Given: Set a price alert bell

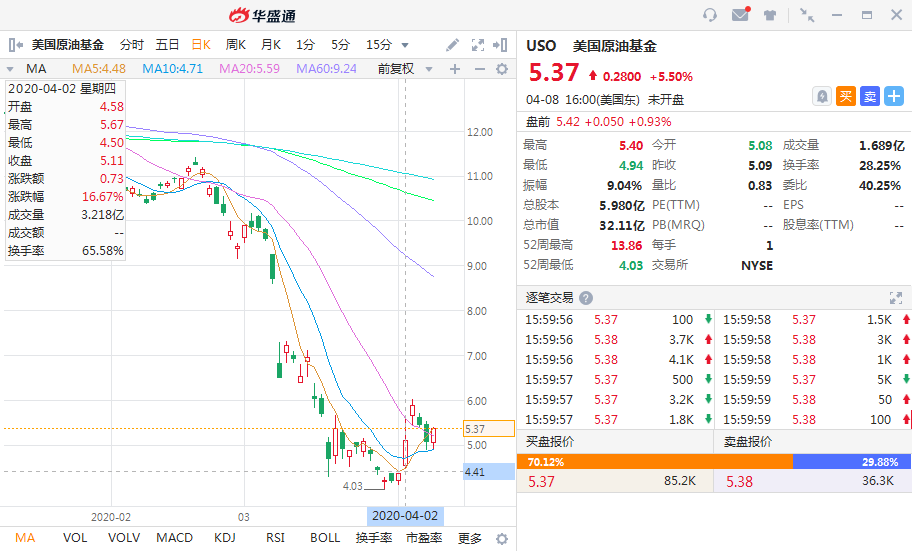Looking at the screenshot, I should [821, 96].
